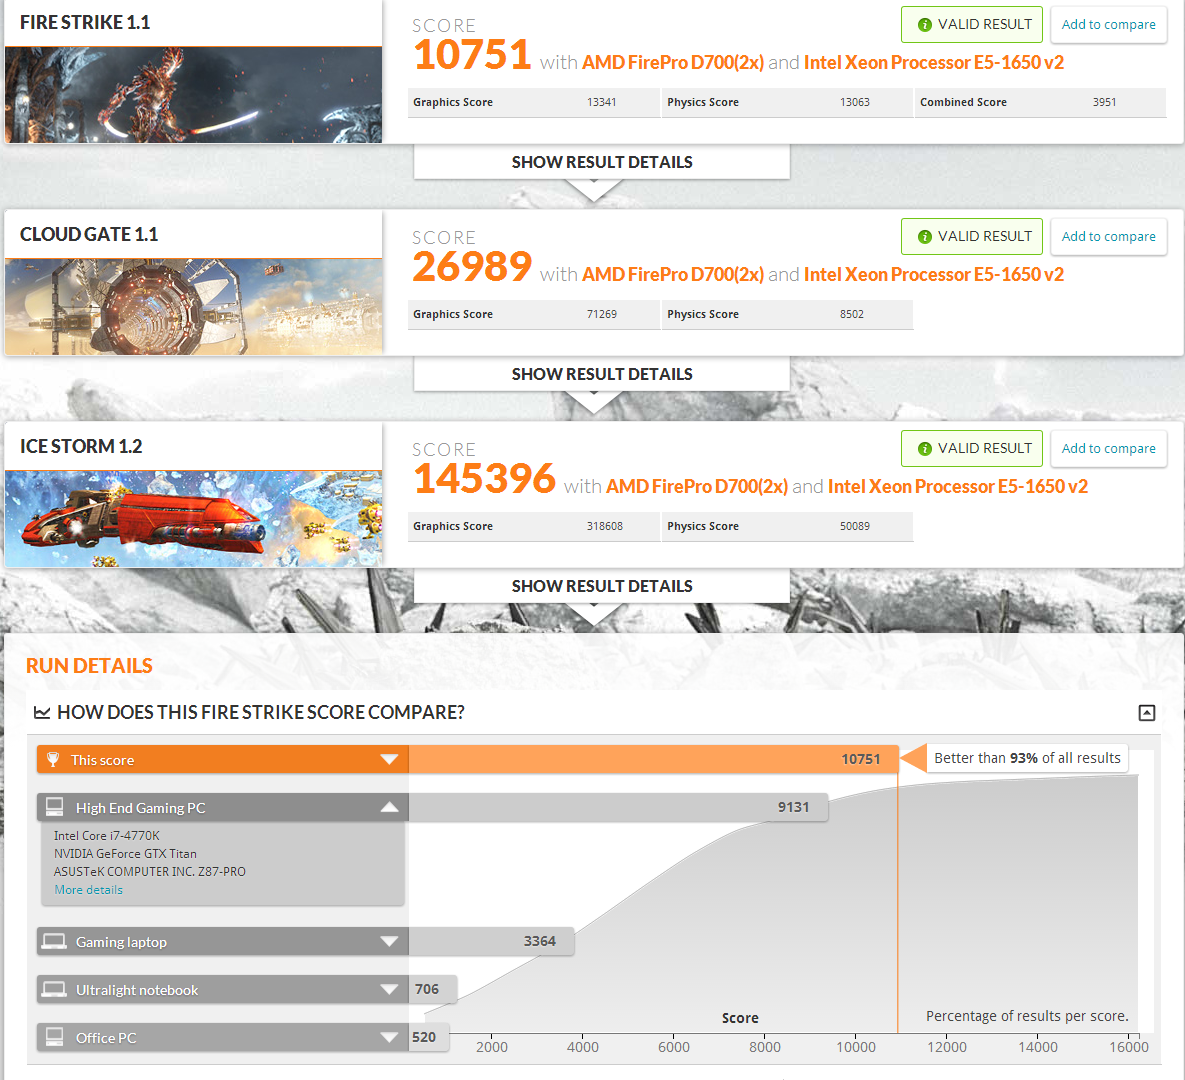1185x1080 pixels.
Task: Open Intel Xeon E5-1650 v2 link in Fire Strike
Action: point(933,63)
